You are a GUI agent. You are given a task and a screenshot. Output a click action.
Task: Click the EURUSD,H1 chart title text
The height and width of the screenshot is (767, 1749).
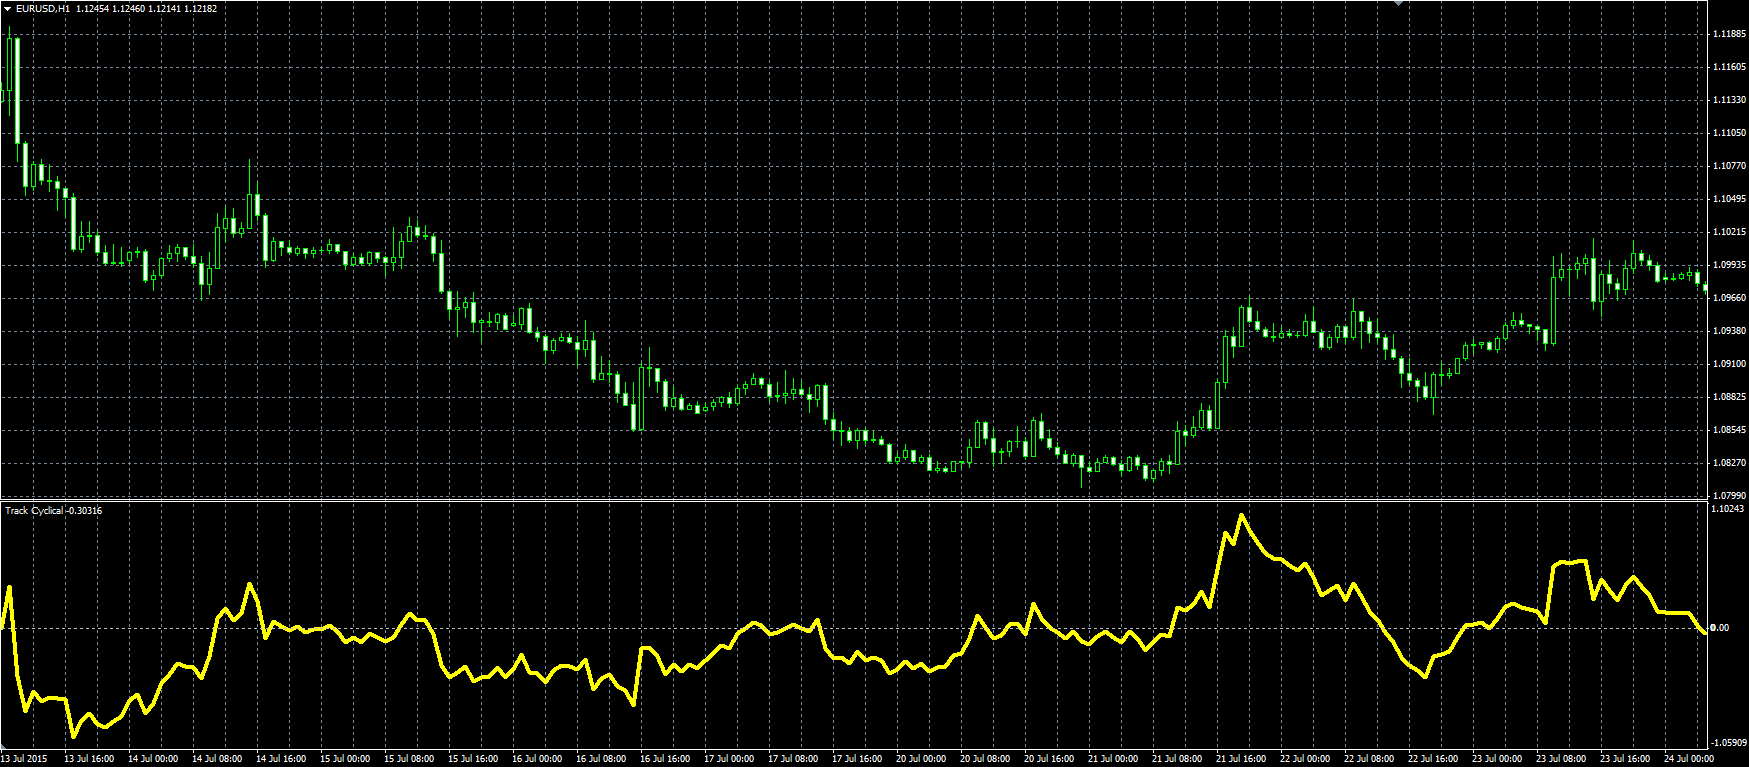tap(43, 9)
